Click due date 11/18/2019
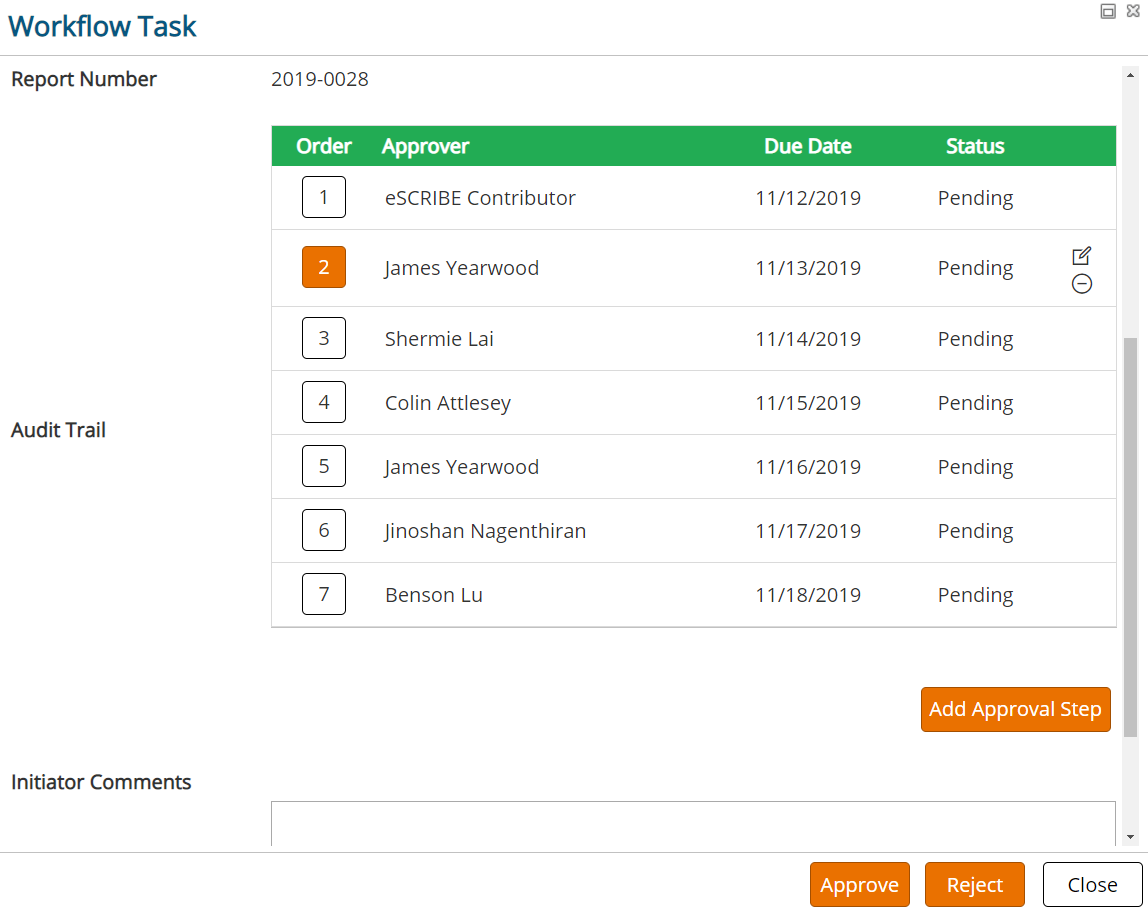This screenshot has height=913, width=1148. point(808,595)
